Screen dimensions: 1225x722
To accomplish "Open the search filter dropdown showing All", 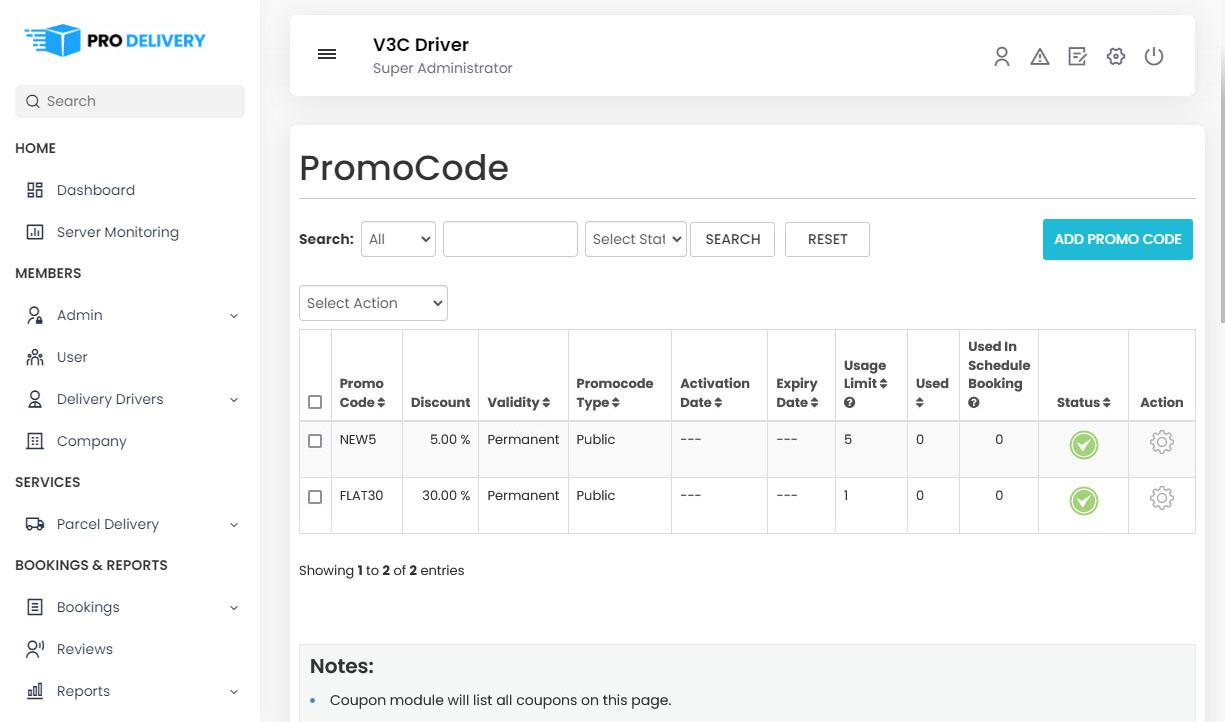I will coord(397,239).
